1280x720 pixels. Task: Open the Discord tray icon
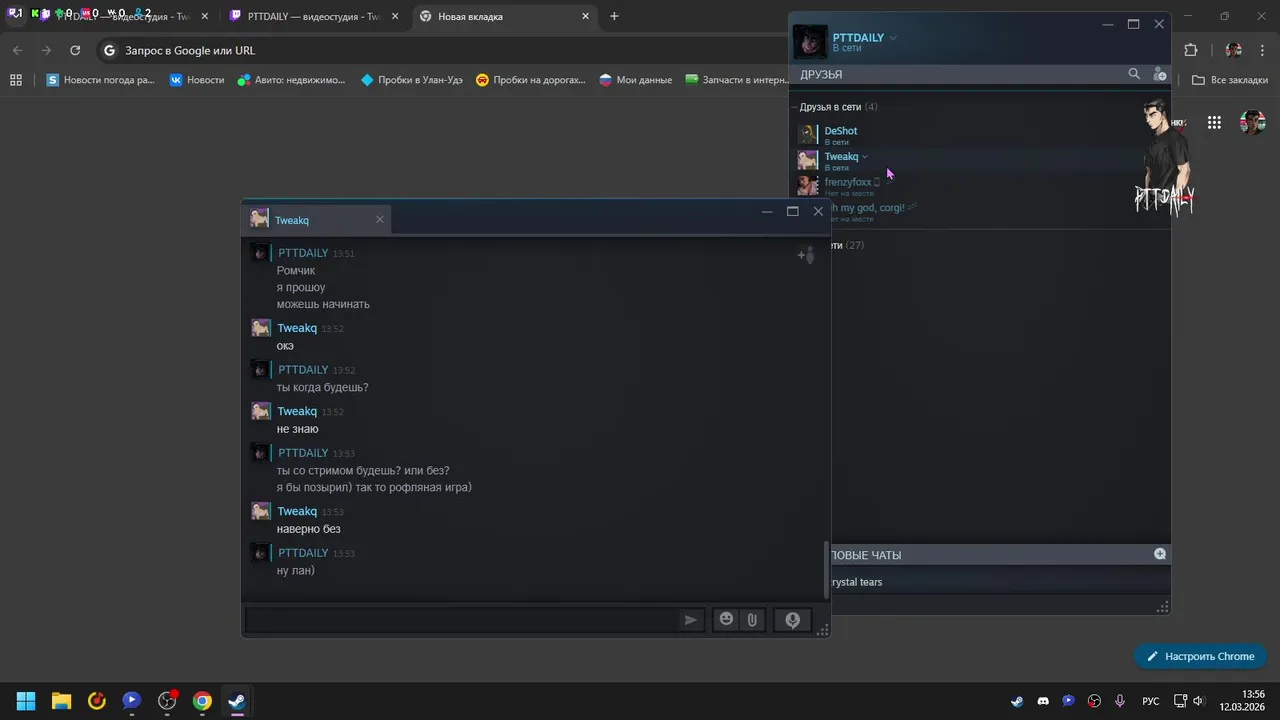click(1043, 701)
